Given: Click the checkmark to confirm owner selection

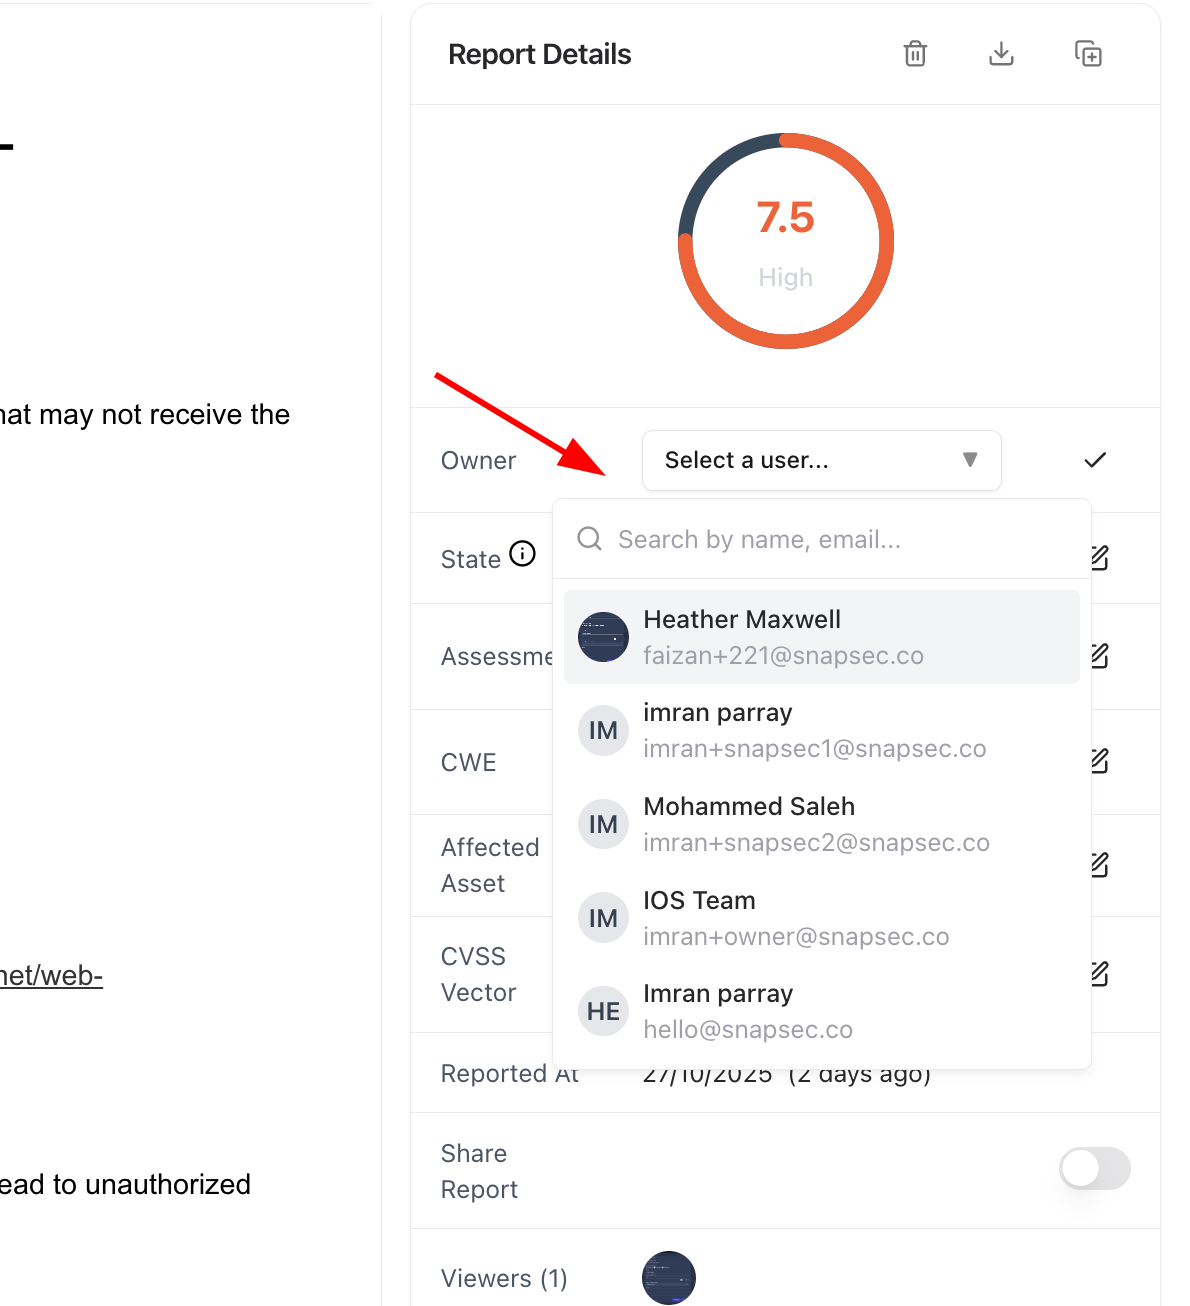Looking at the screenshot, I should [x=1094, y=460].
